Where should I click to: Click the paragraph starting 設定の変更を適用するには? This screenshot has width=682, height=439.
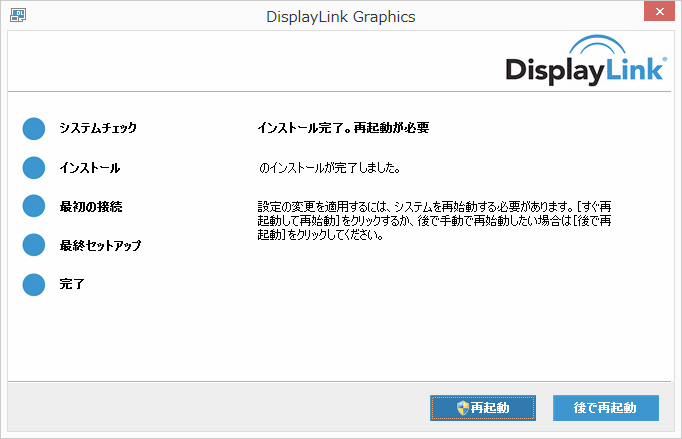(x=435, y=221)
